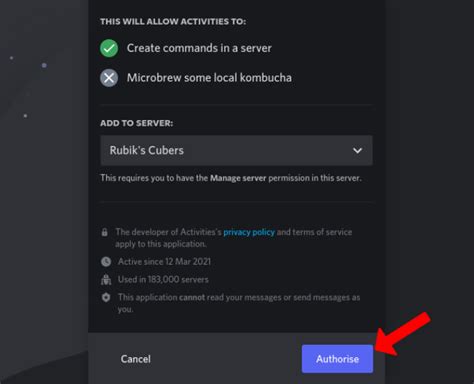Click the terms of service text
474x384 pixels.
322,232
